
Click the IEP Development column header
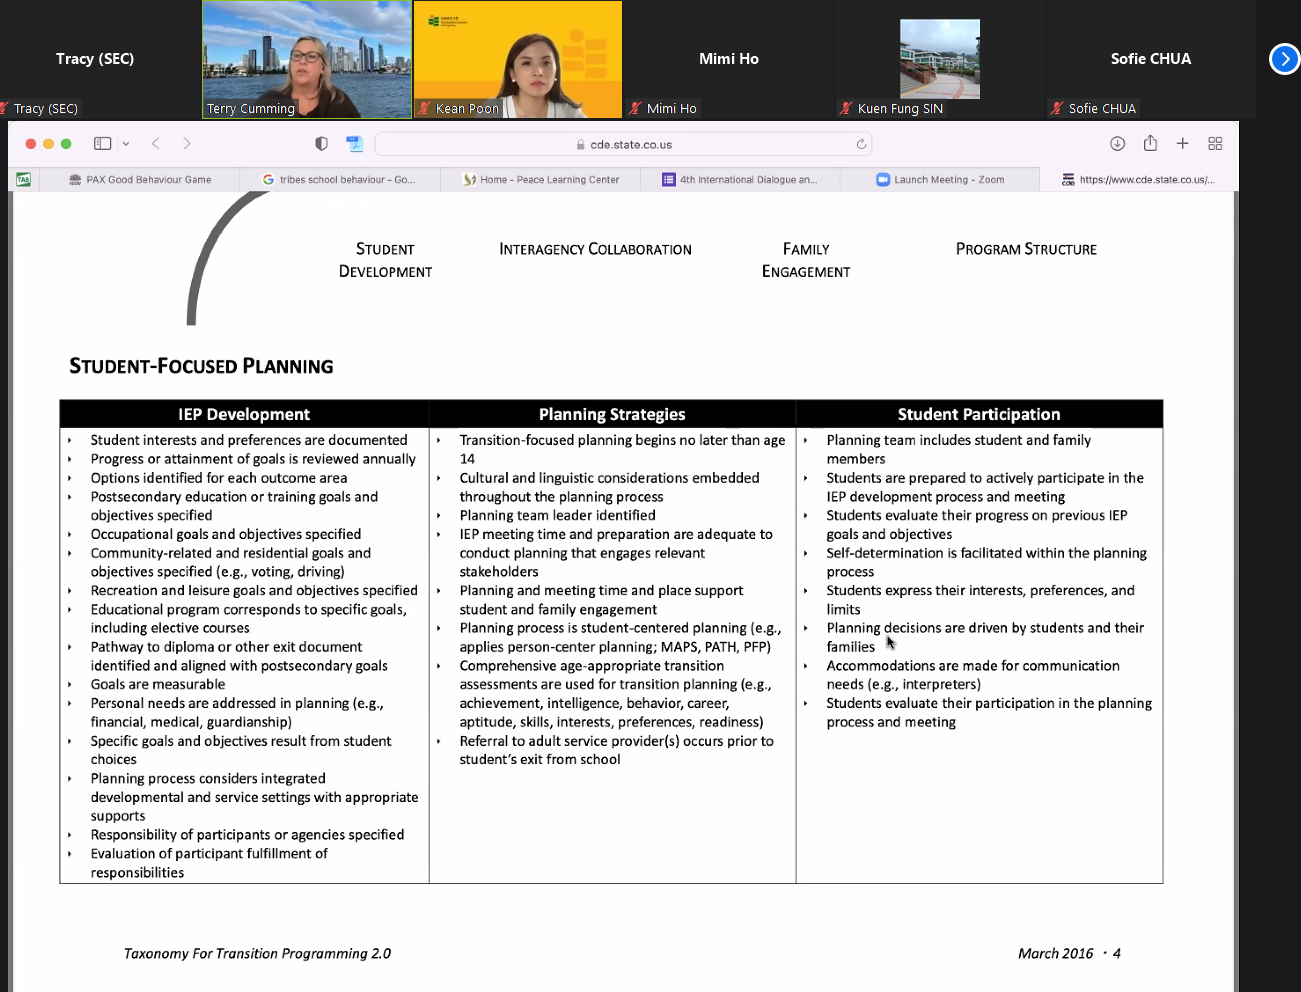click(244, 414)
